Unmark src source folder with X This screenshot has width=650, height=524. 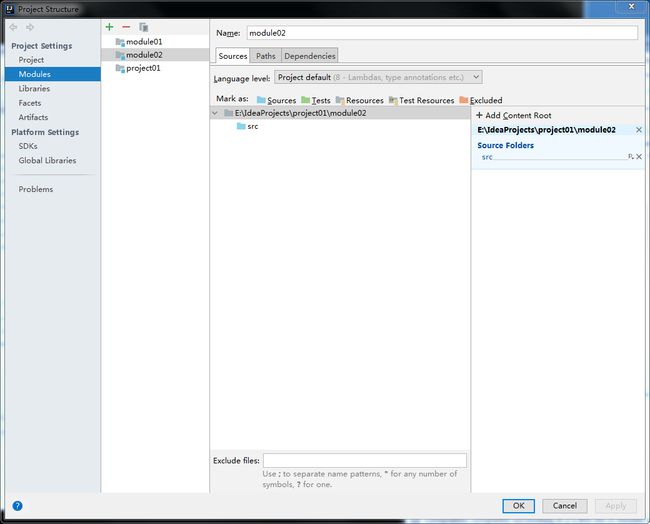click(639, 157)
